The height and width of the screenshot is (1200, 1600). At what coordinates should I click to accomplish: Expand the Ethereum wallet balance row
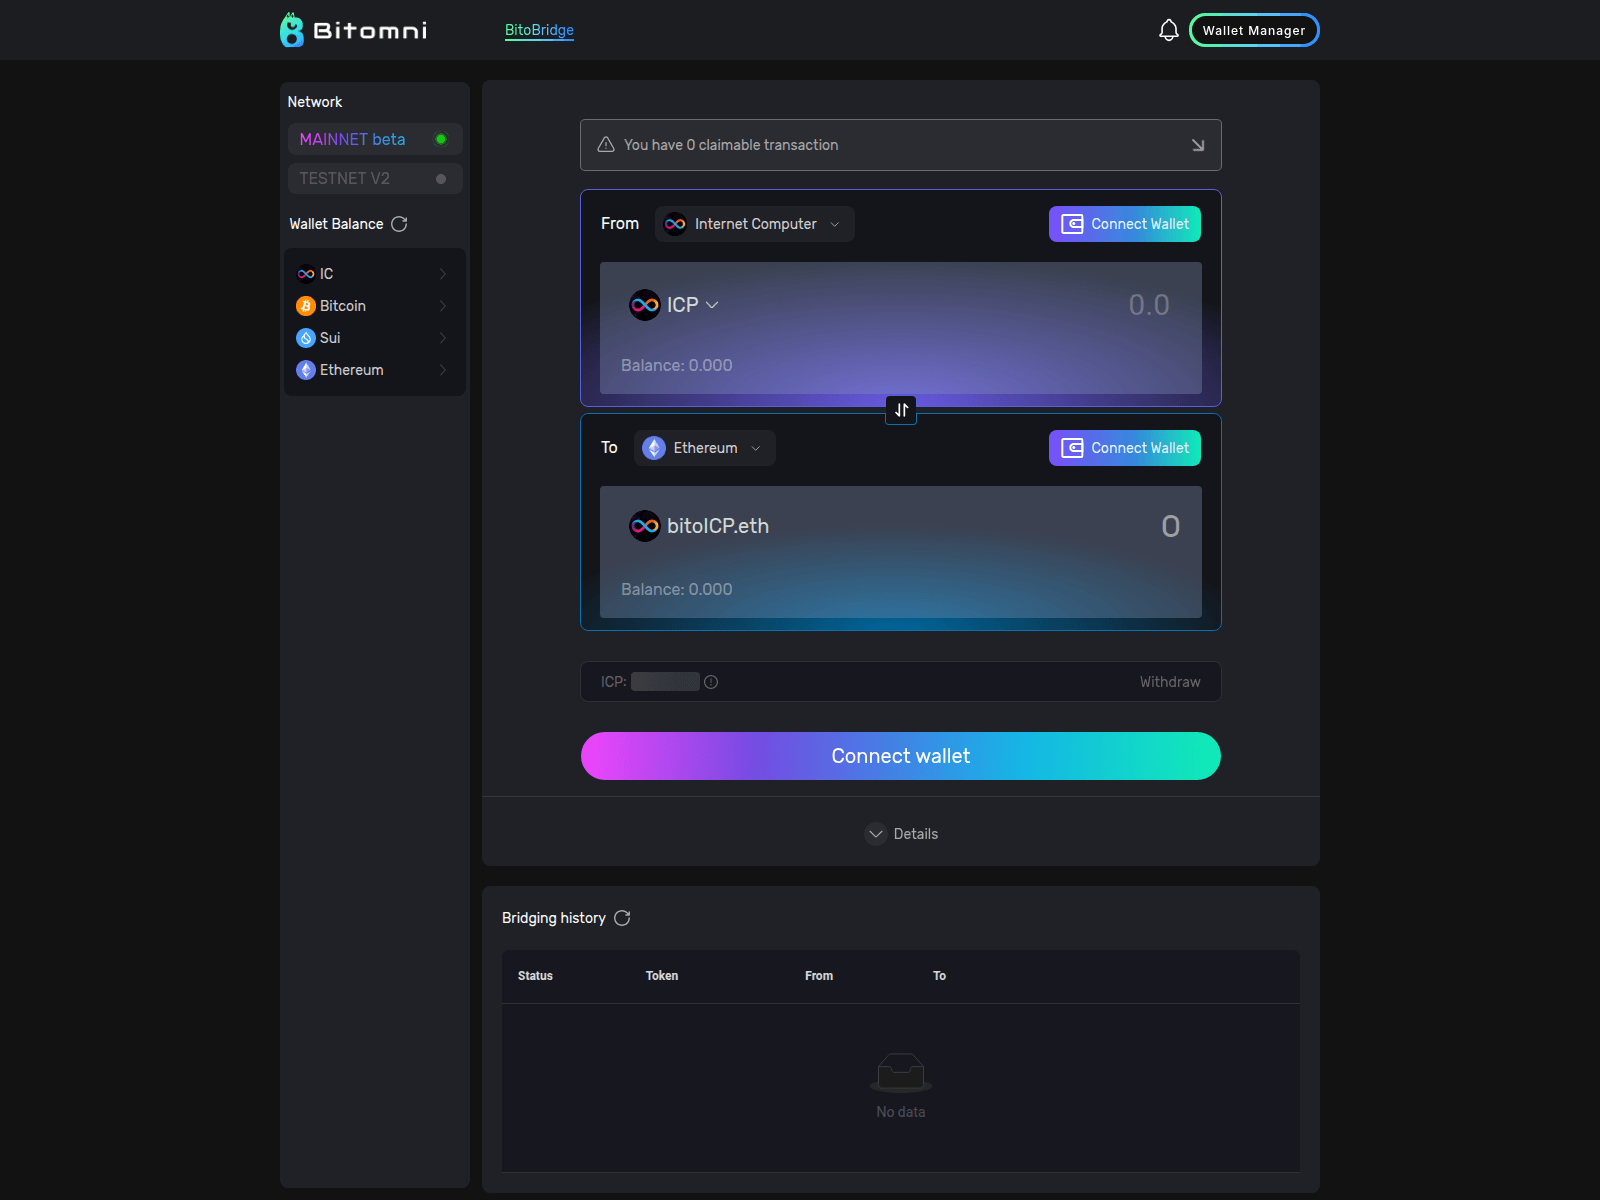(x=375, y=370)
